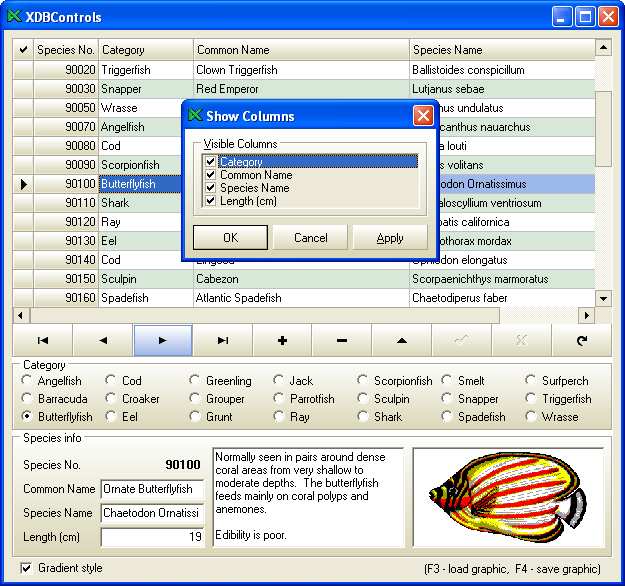Click the previous record navigator arrow
This screenshot has height=586, width=625.
tap(103, 340)
